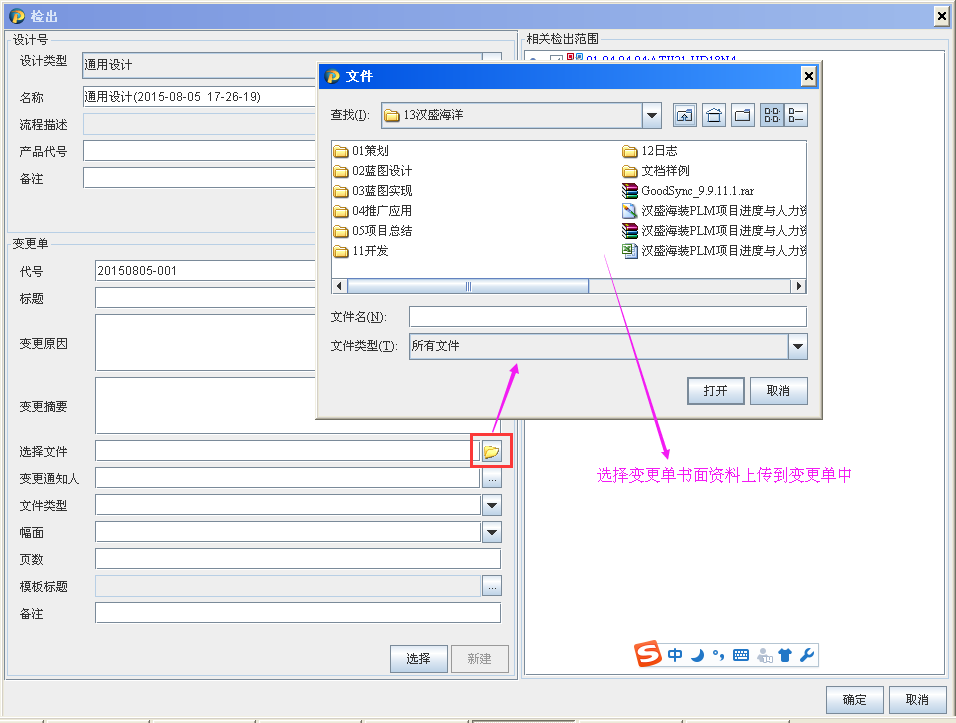
Task: Select the Excel file 汉盛海装PLM项目进度
Action: (x=714, y=251)
